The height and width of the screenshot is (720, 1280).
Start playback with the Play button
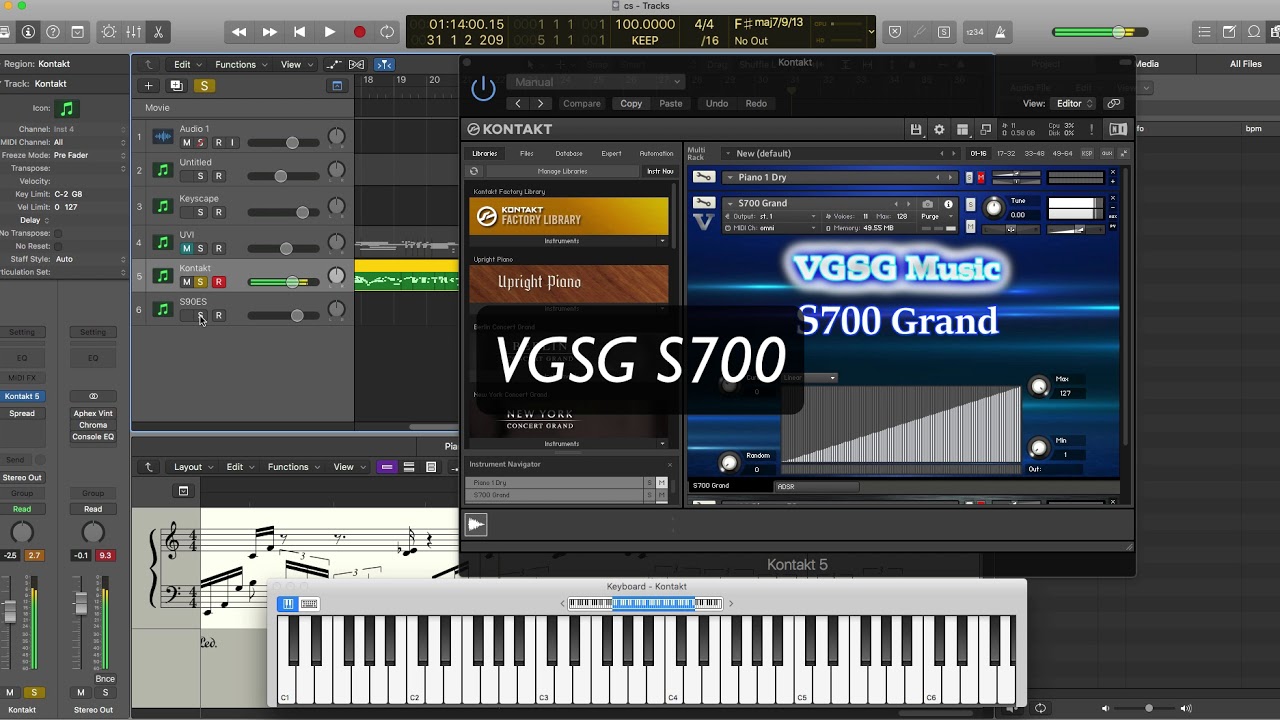click(329, 32)
